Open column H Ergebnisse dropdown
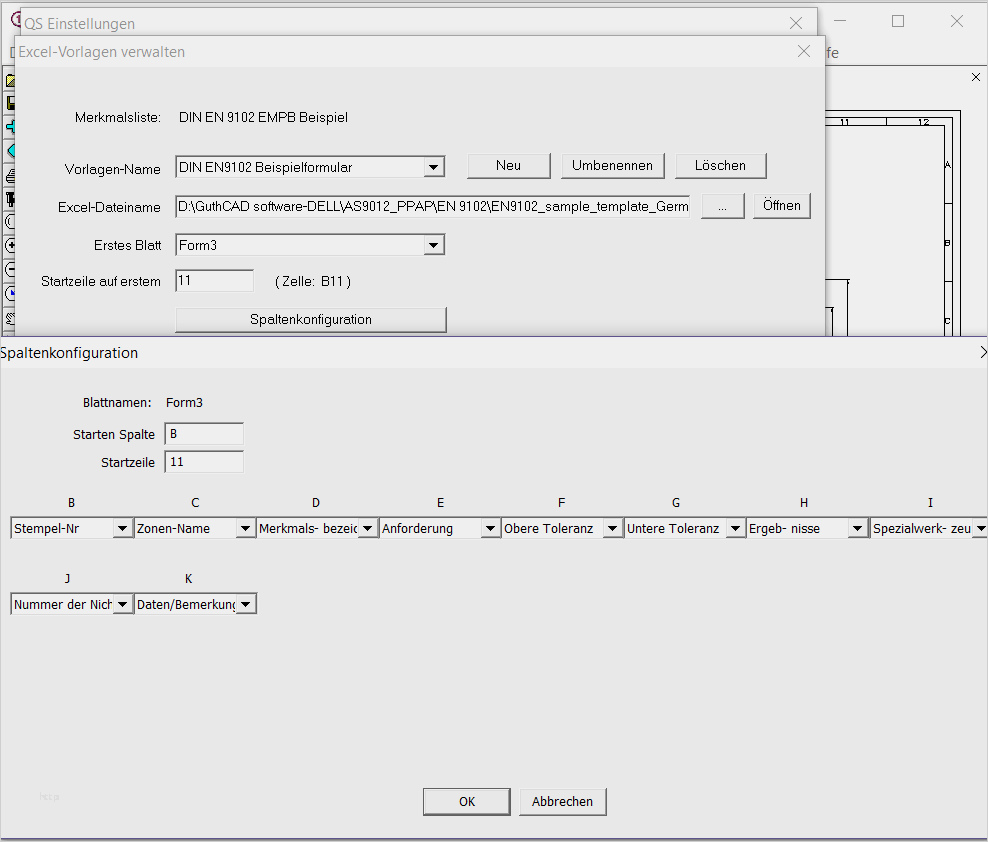Viewport: 988px width, 842px height. pos(857,529)
